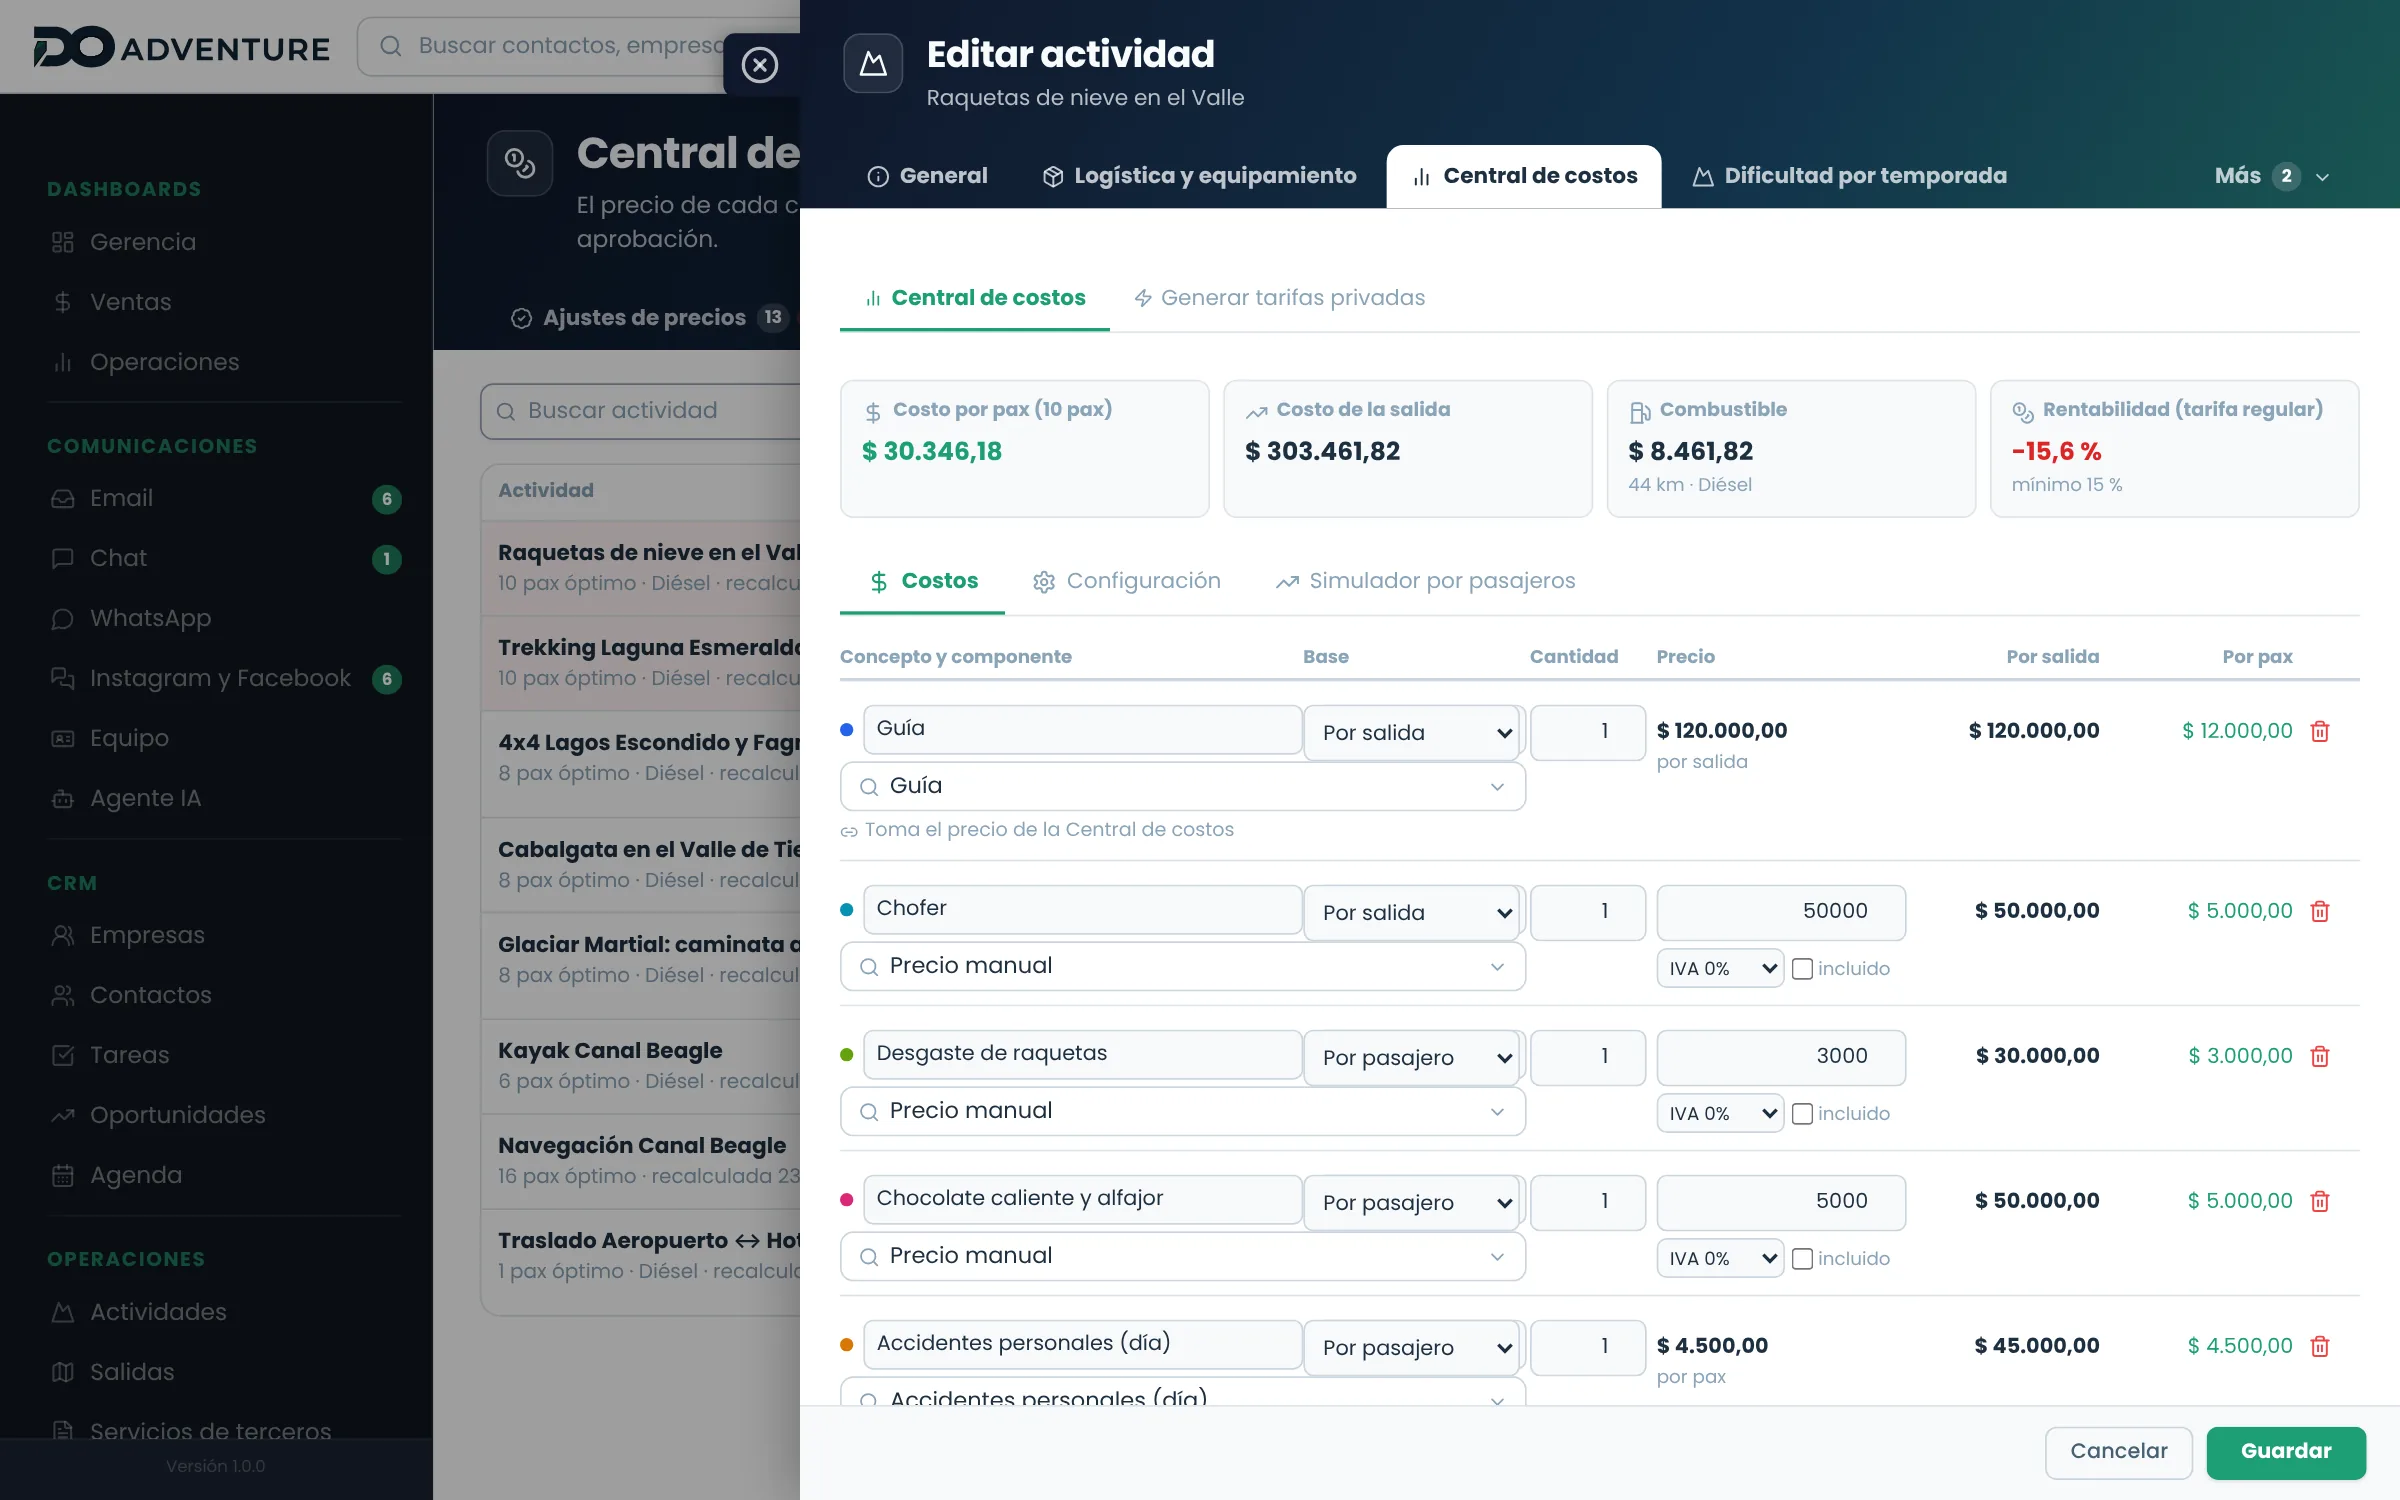2400x1500 pixels.
Task: Select Trekking Laguna Esmeralda in activity list
Action: click(x=640, y=662)
